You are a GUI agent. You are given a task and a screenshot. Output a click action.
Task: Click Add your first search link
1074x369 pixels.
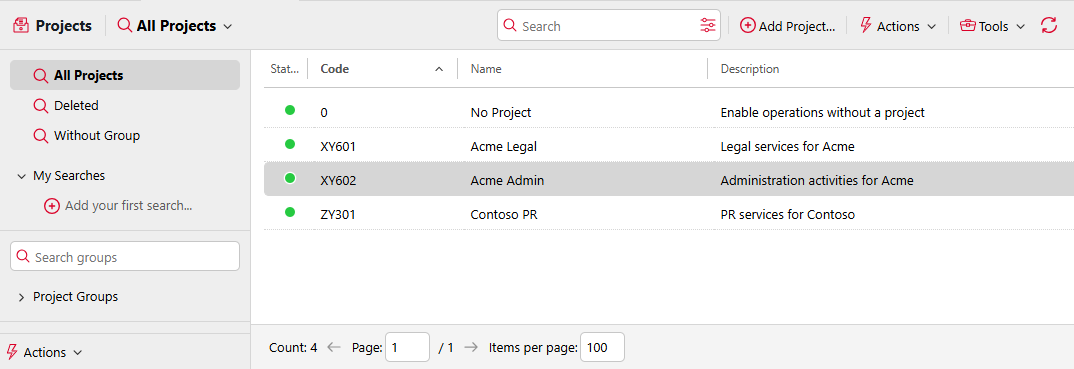coord(128,205)
